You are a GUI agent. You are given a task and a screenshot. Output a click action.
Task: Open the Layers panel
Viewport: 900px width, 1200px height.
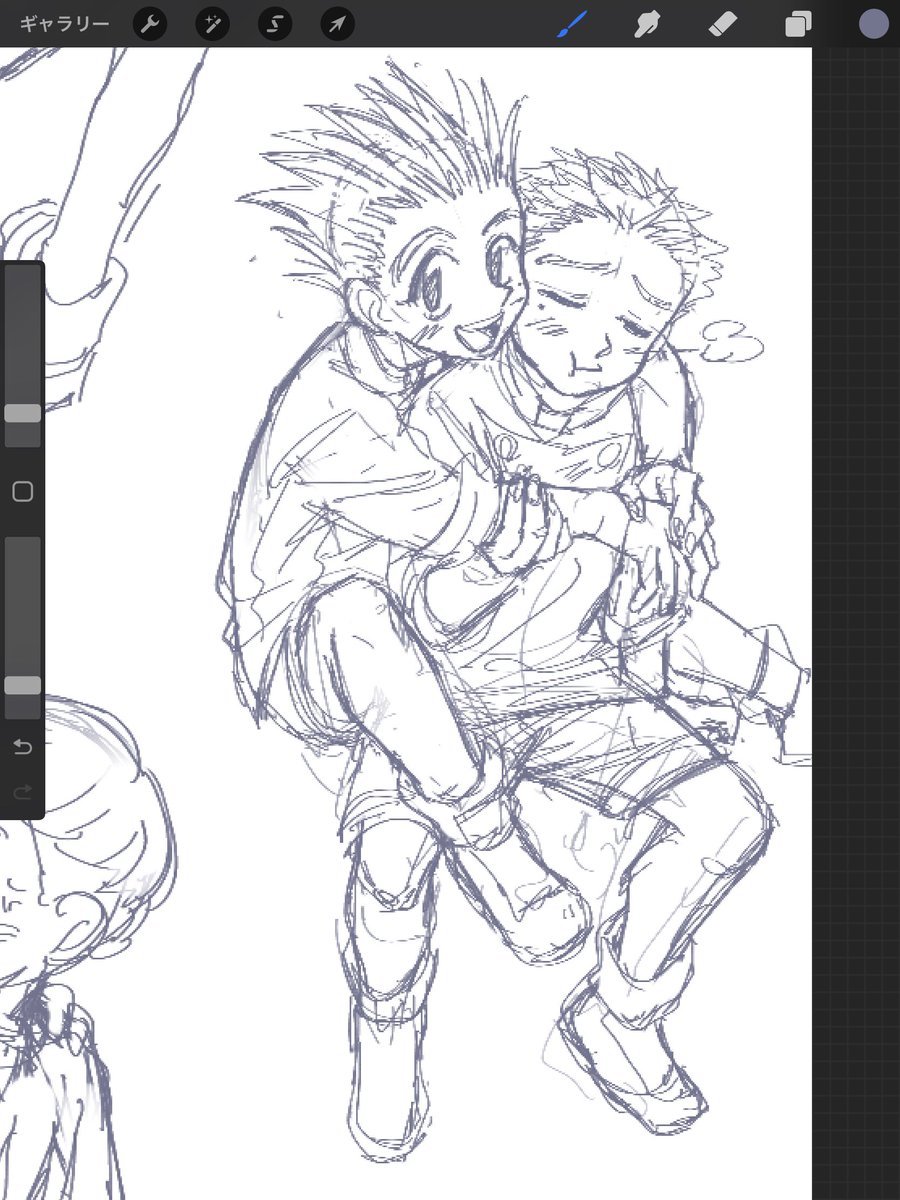point(798,25)
